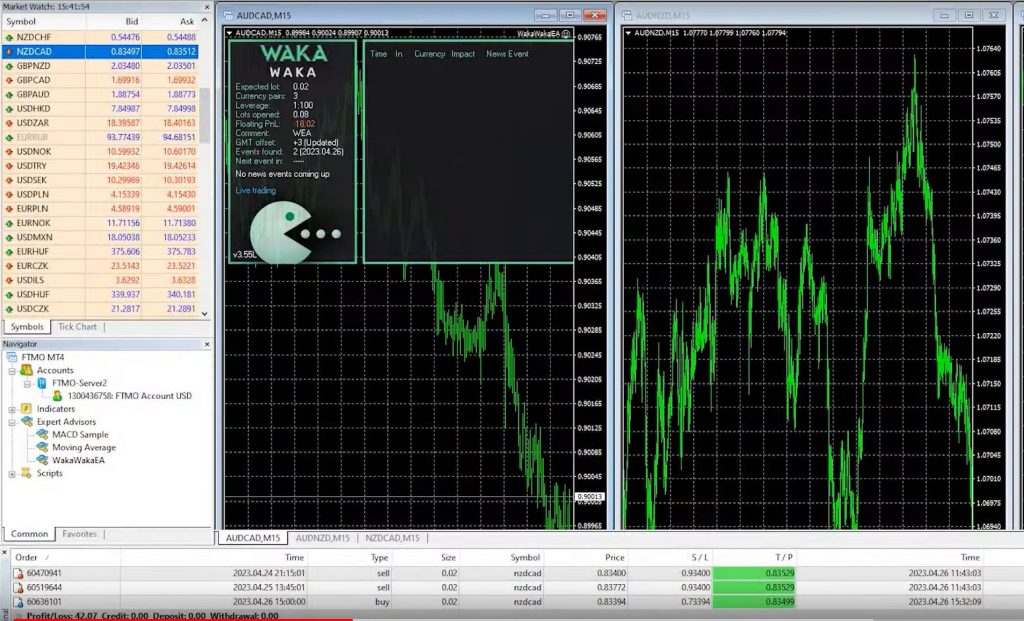The height and width of the screenshot is (621, 1024).
Task: Click the buy order 60636101 icon
Action: point(18,603)
